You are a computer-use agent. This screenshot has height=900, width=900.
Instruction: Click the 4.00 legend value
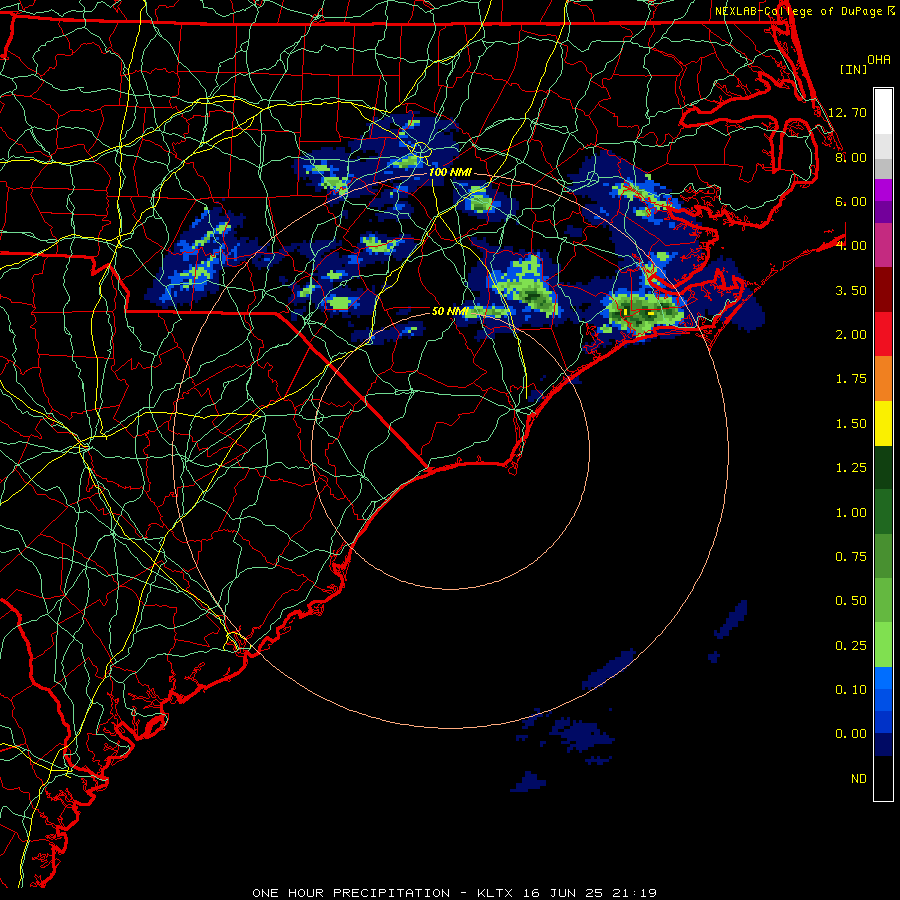(851, 246)
